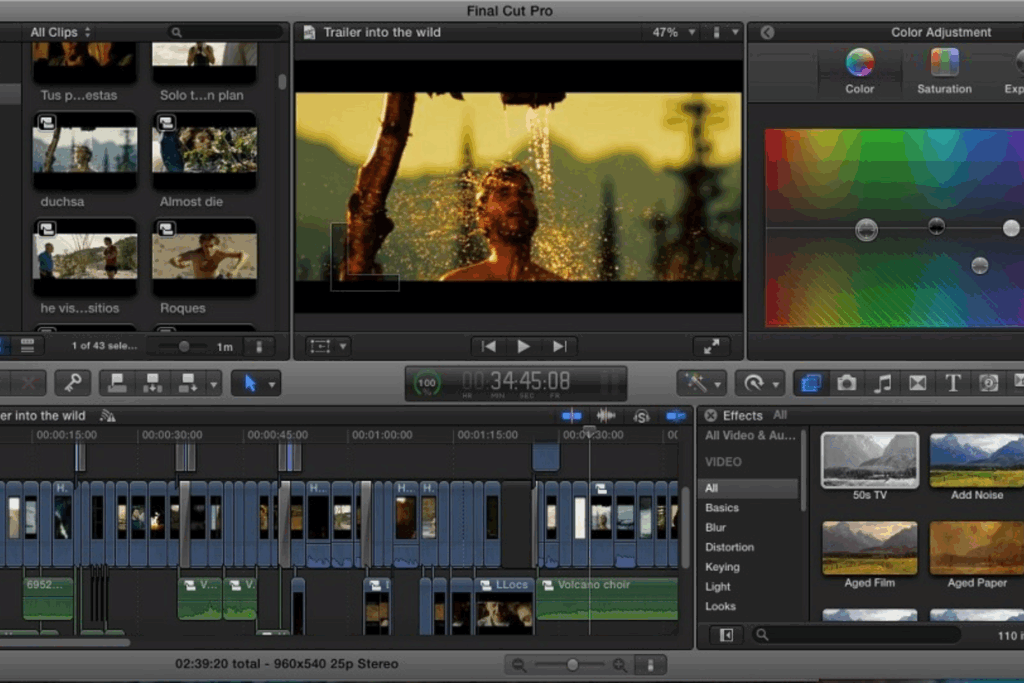The image size is (1024, 683).
Task: Click the clip appearance button in timeline footer
Action: 650,665
